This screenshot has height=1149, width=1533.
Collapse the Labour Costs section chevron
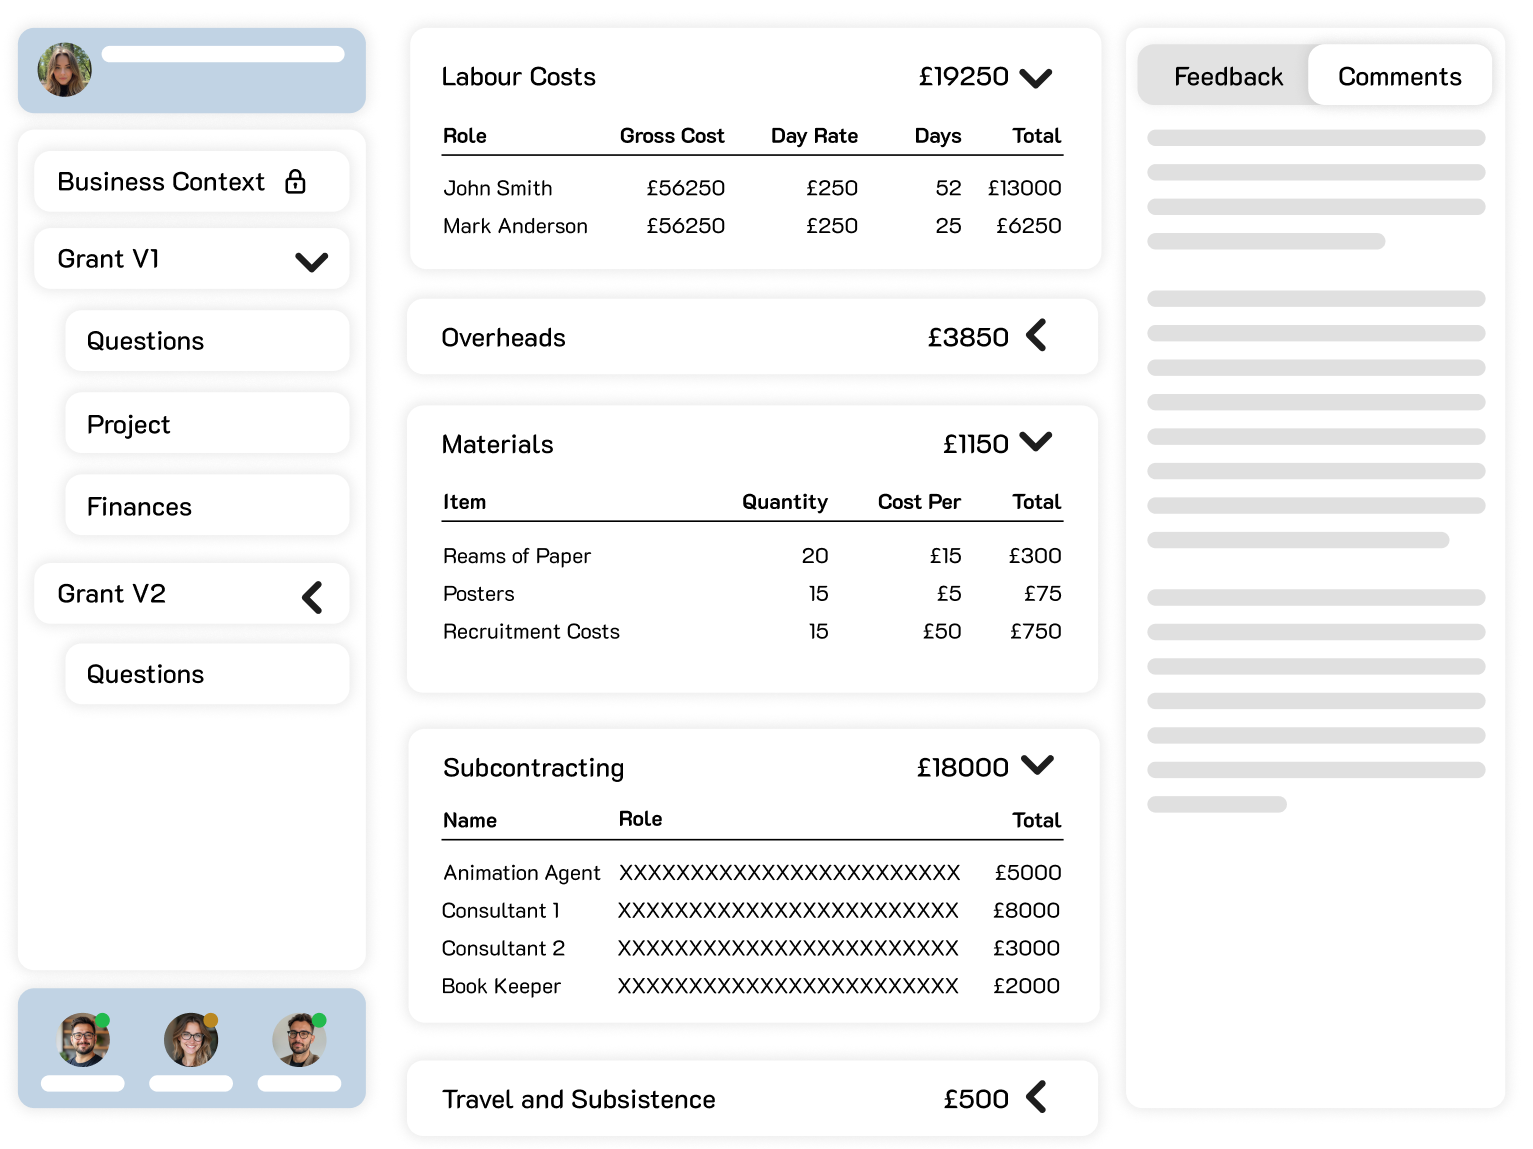click(1036, 78)
